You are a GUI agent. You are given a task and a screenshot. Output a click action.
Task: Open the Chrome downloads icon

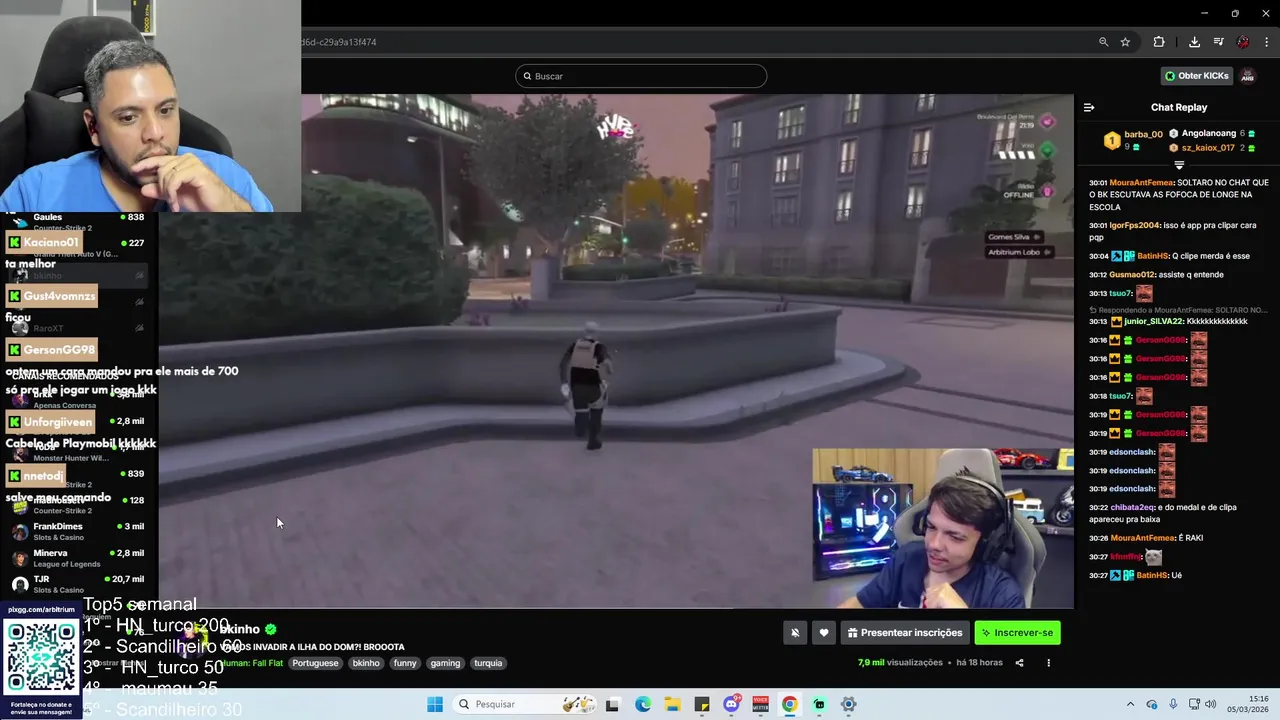tap(1194, 42)
